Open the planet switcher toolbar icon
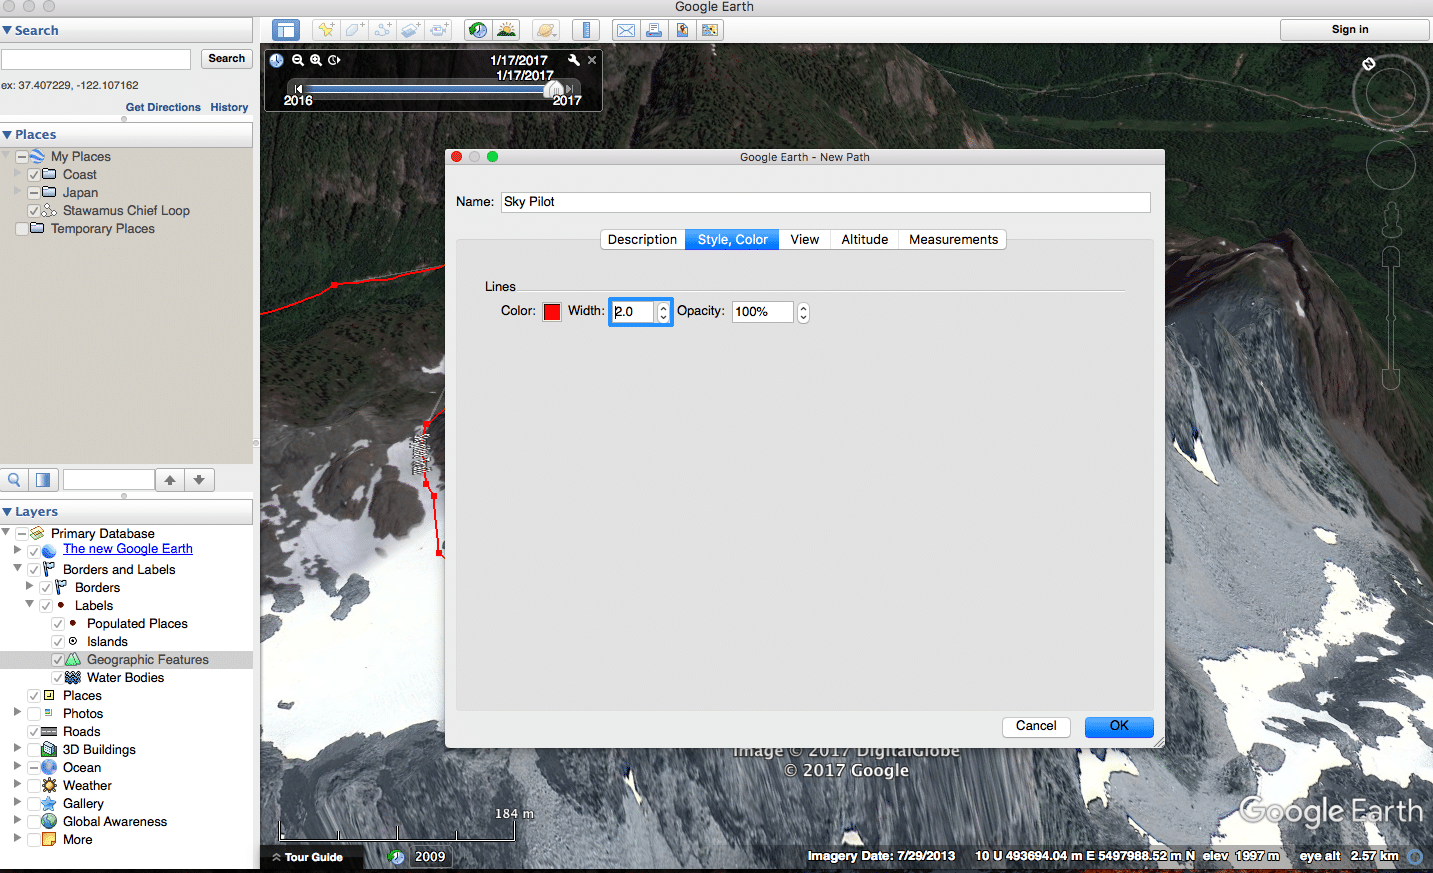Screen dimensions: 1433x873 pos(546,30)
